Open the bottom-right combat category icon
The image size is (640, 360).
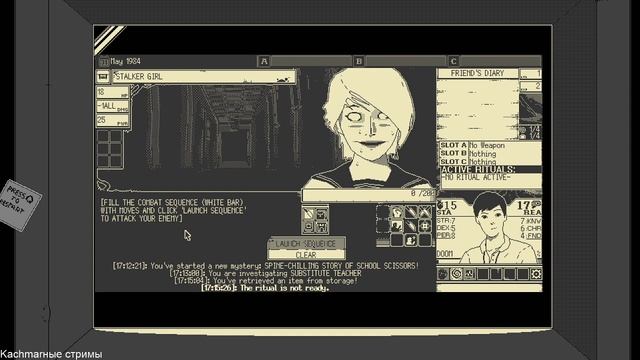(322, 227)
